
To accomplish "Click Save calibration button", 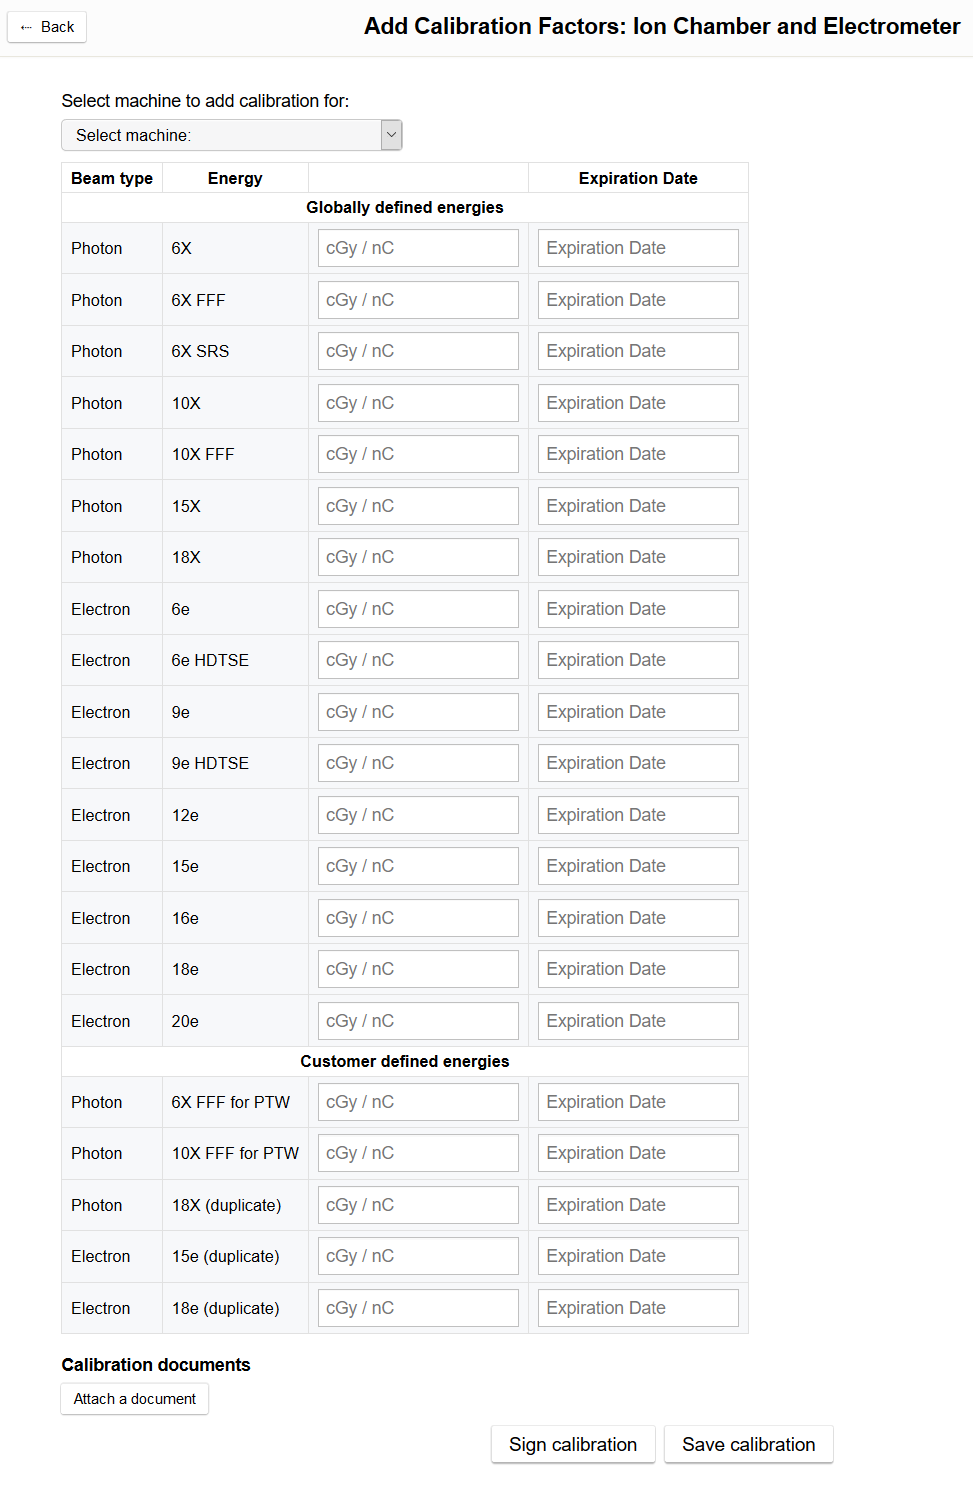I will pos(748,1444).
